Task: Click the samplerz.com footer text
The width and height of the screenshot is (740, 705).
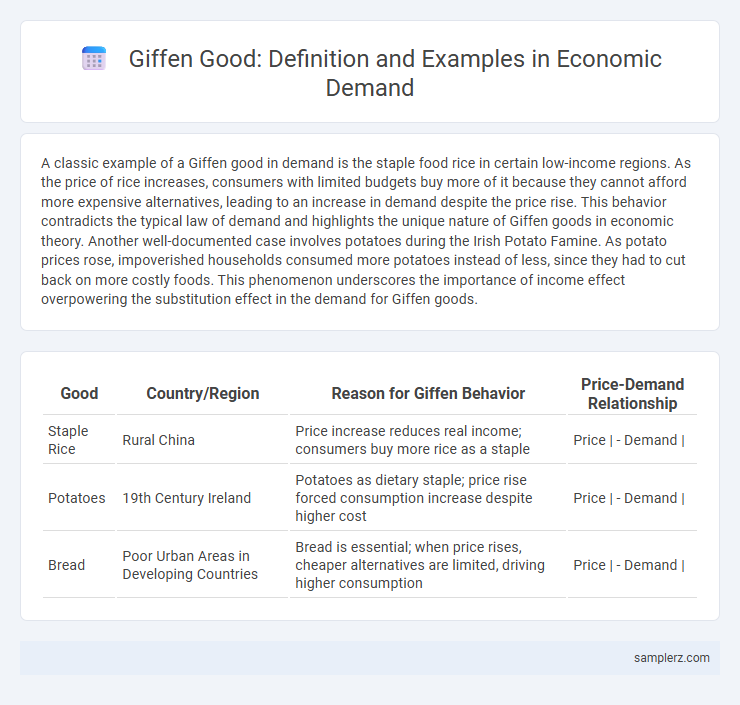Action: 671,657
